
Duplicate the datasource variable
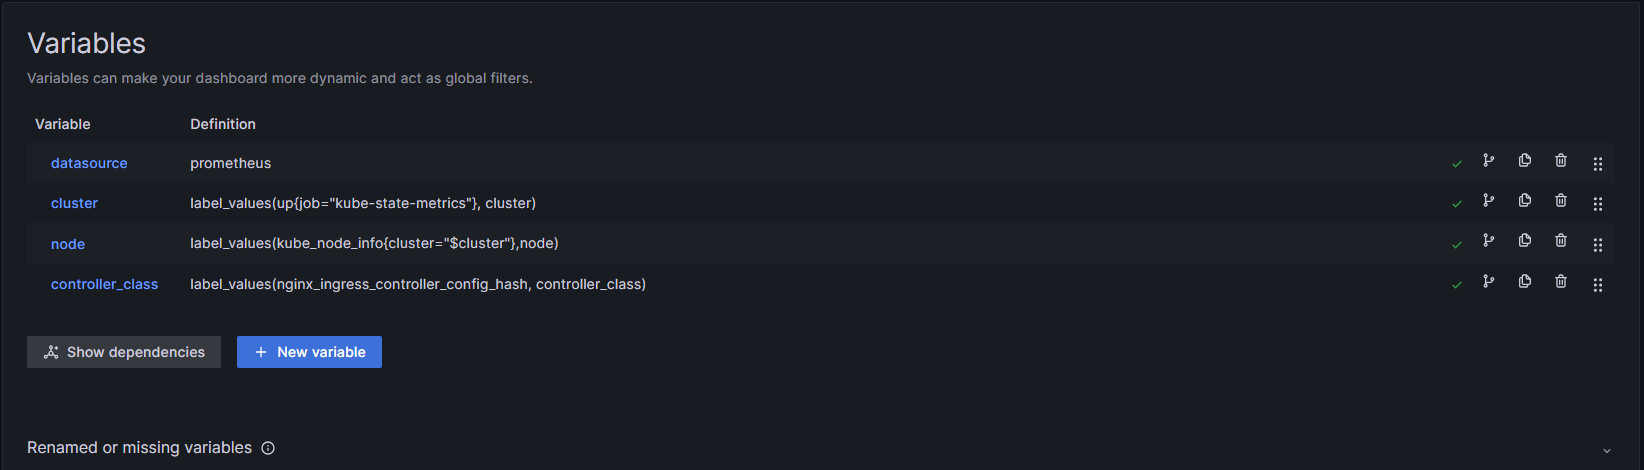[1524, 161]
